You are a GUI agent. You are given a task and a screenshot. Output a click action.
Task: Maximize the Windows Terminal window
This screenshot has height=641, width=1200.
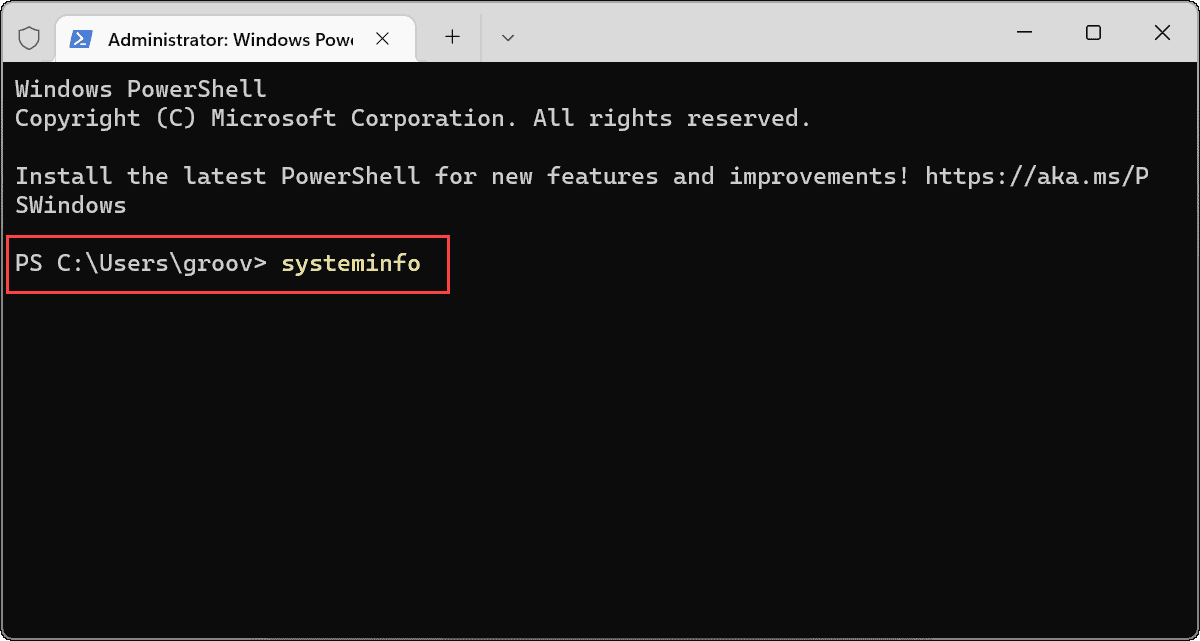click(1093, 33)
